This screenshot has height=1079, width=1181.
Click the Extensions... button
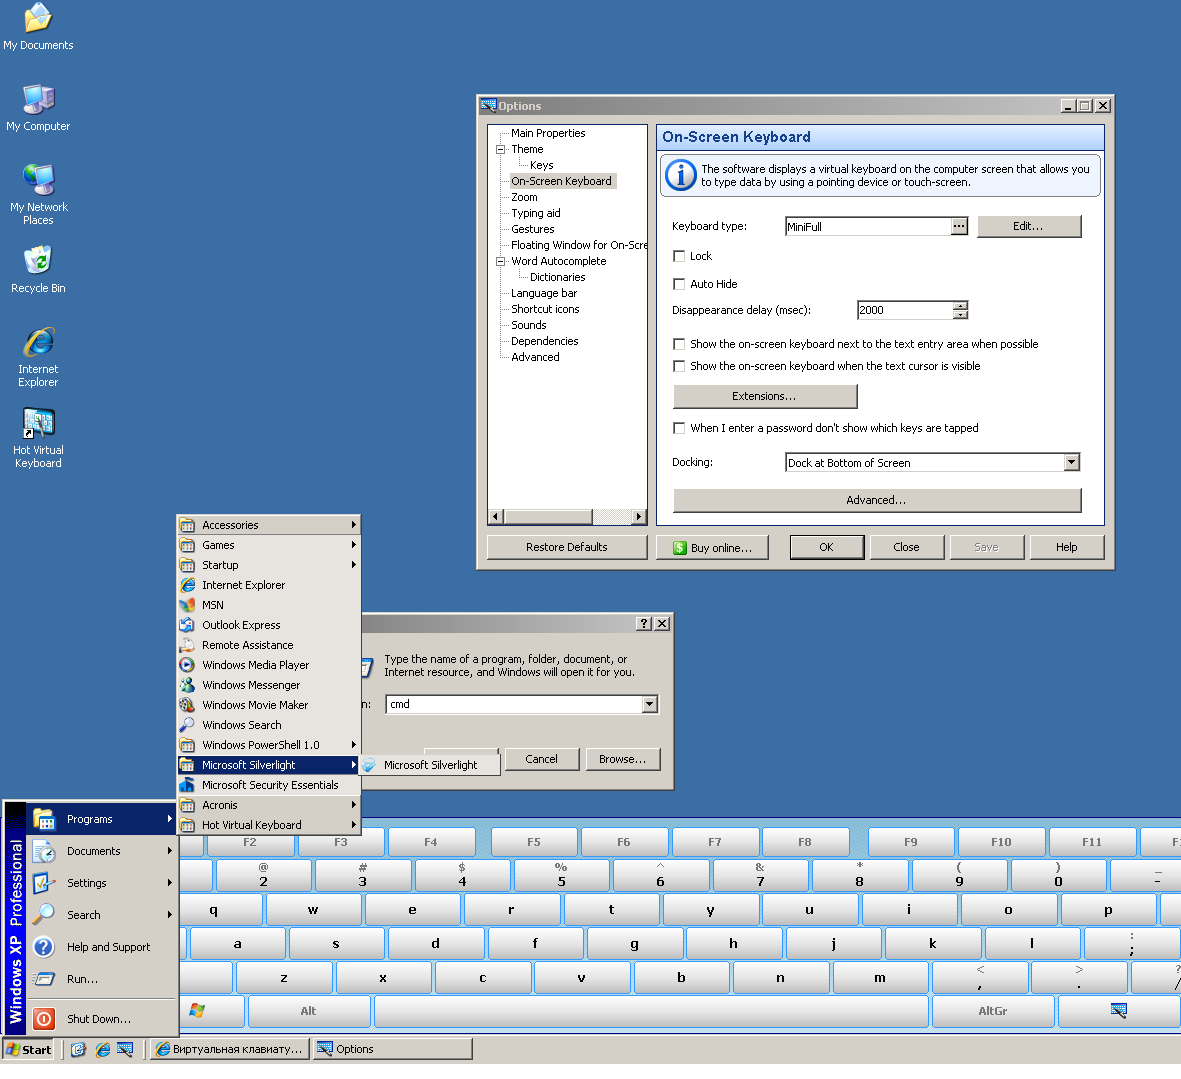pyautogui.click(x=764, y=396)
